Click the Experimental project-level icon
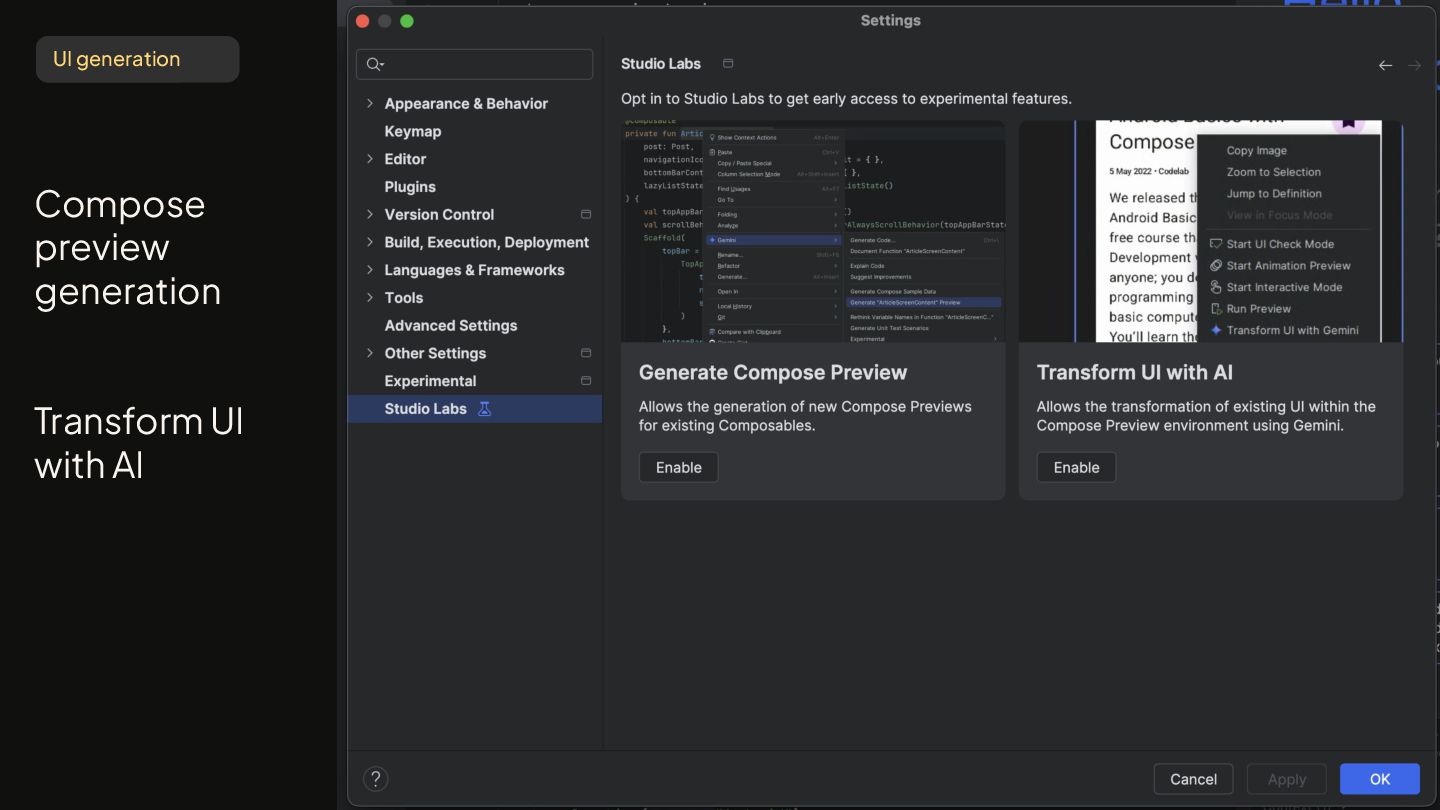The height and width of the screenshot is (810, 1440). coord(586,381)
